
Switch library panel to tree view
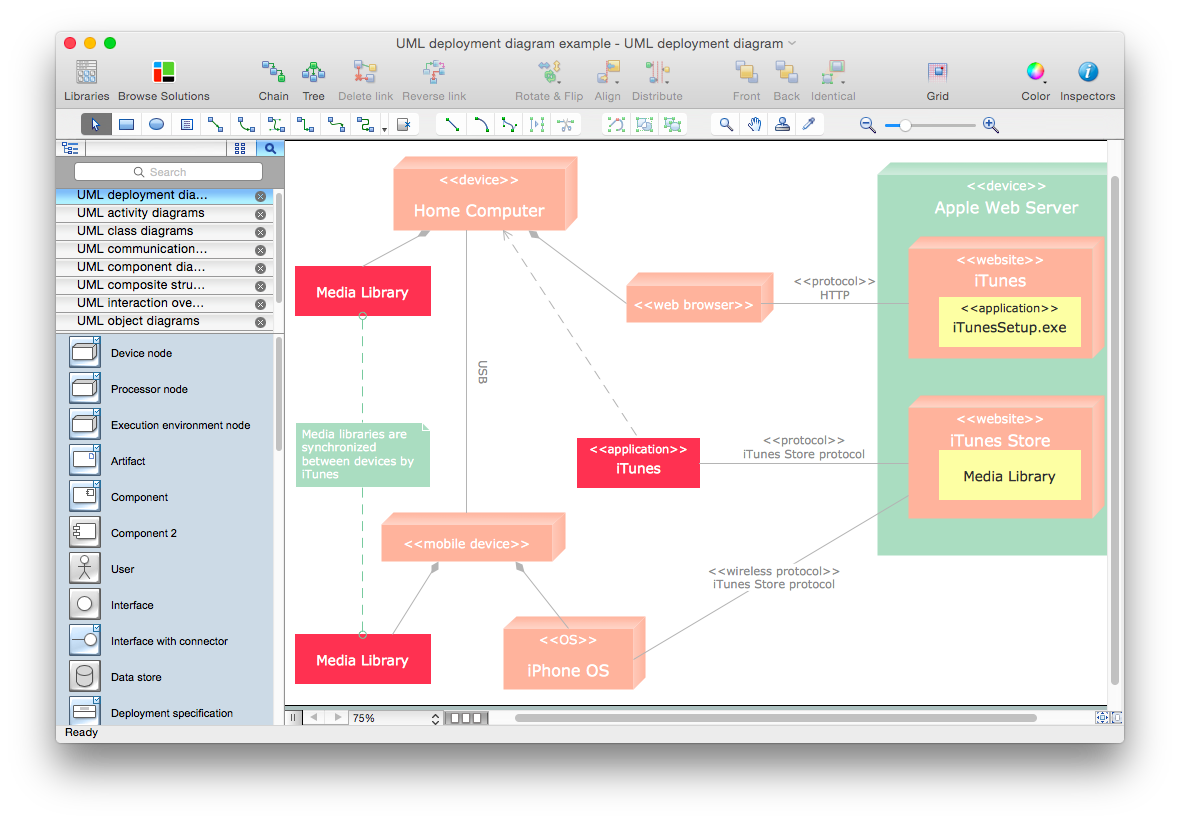(x=71, y=149)
